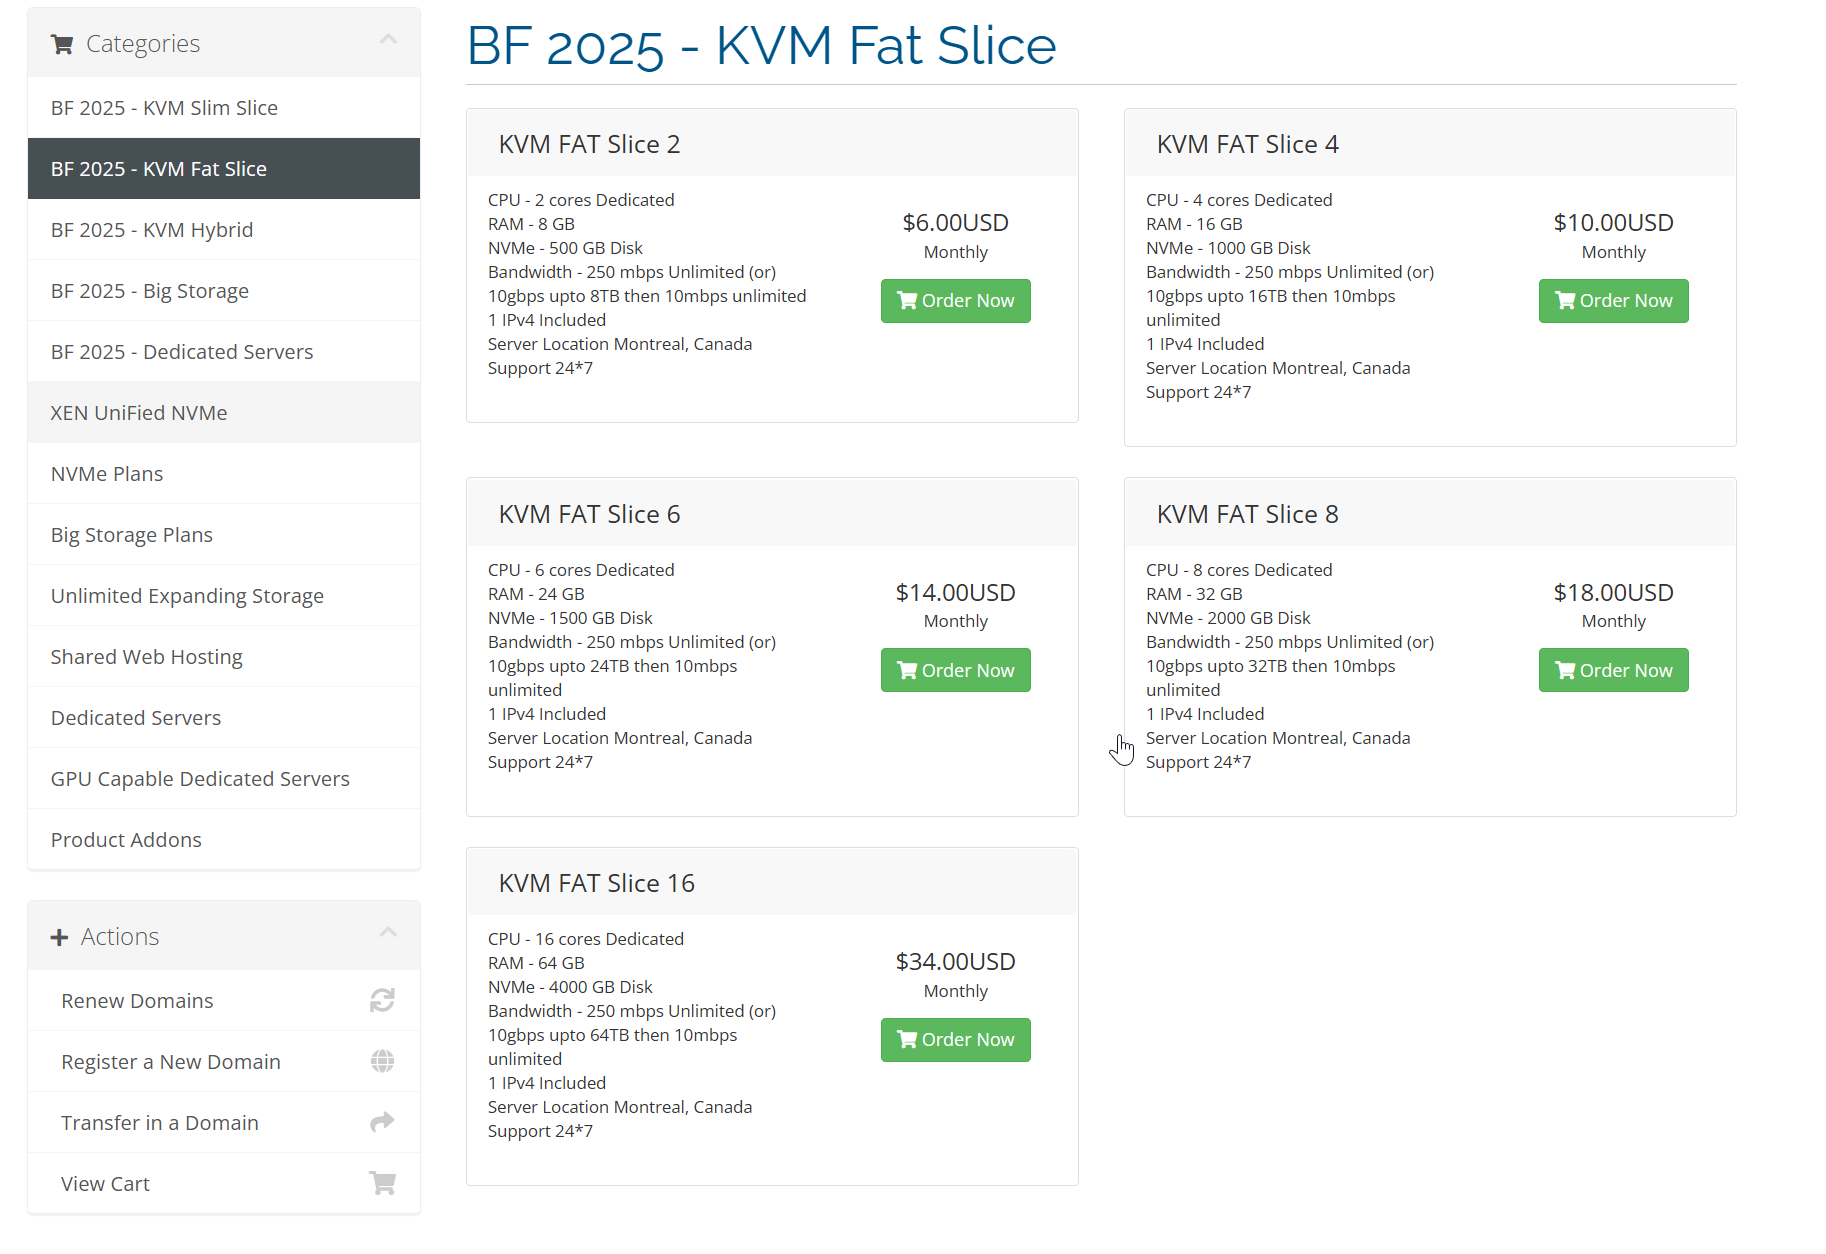
Task: Collapse the Categories panel chevron
Action: pos(388,40)
